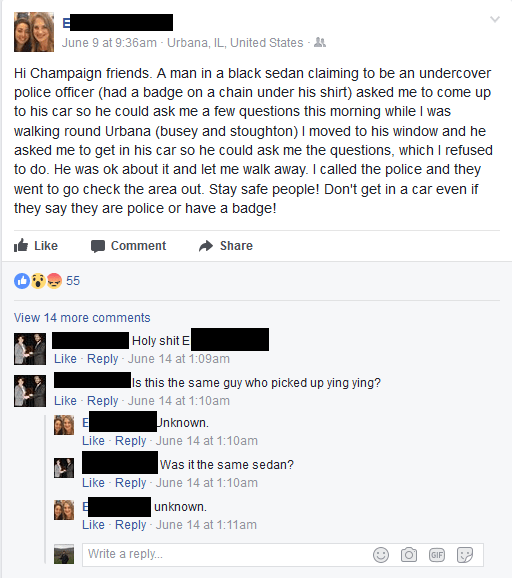This screenshot has height=578, width=512.
Task: Open the post author's profile picture
Action: (x=34, y=32)
